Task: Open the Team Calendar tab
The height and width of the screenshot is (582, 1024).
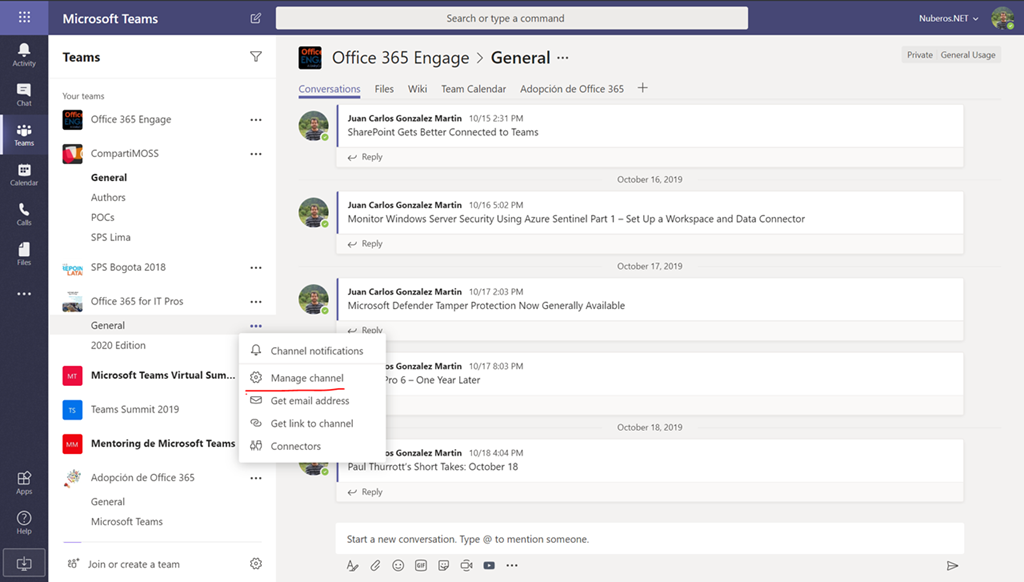Action: click(473, 89)
